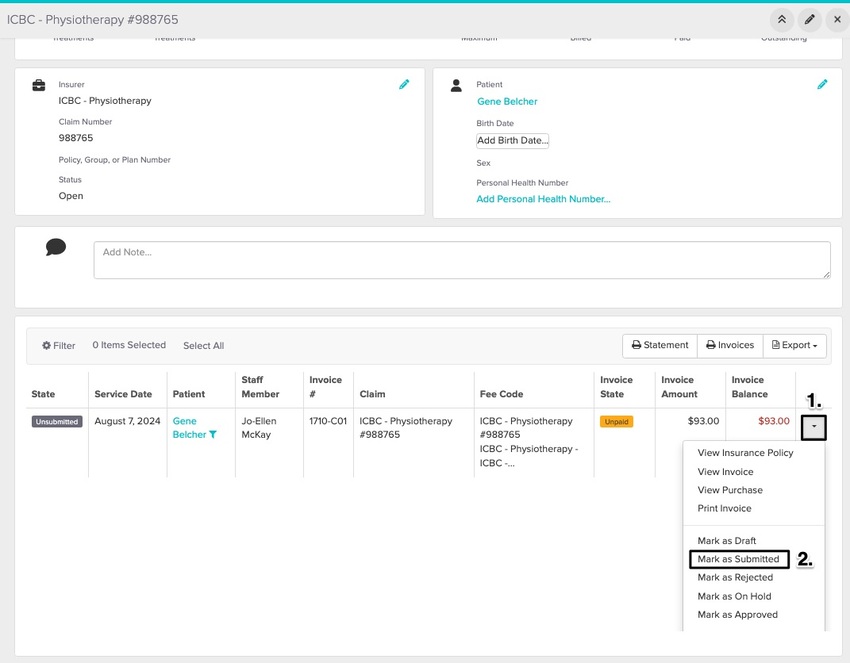This screenshot has height=663, width=850.
Task: Click Select All items
Action: point(203,345)
